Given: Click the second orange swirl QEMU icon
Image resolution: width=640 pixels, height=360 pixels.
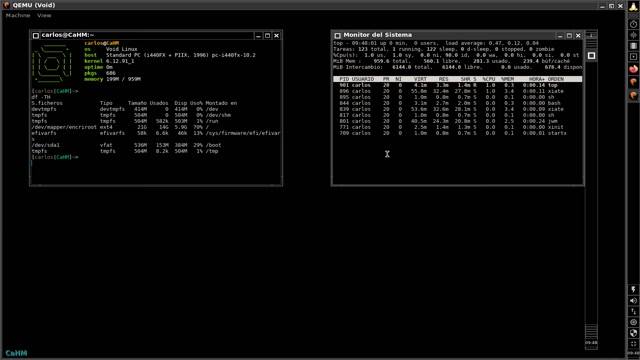Looking at the screenshot, I should pos(633,96).
